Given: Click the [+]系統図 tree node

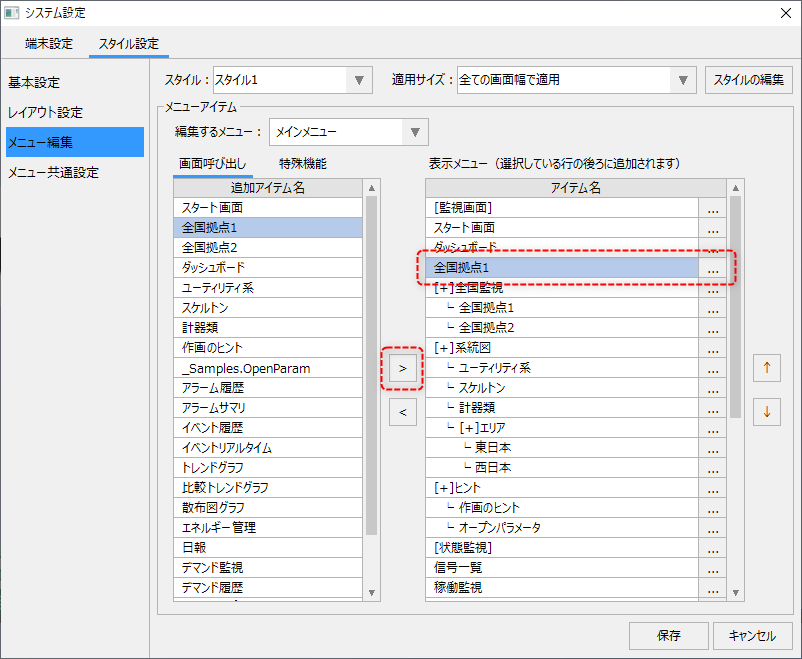Looking at the screenshot, I should (464, 348).
